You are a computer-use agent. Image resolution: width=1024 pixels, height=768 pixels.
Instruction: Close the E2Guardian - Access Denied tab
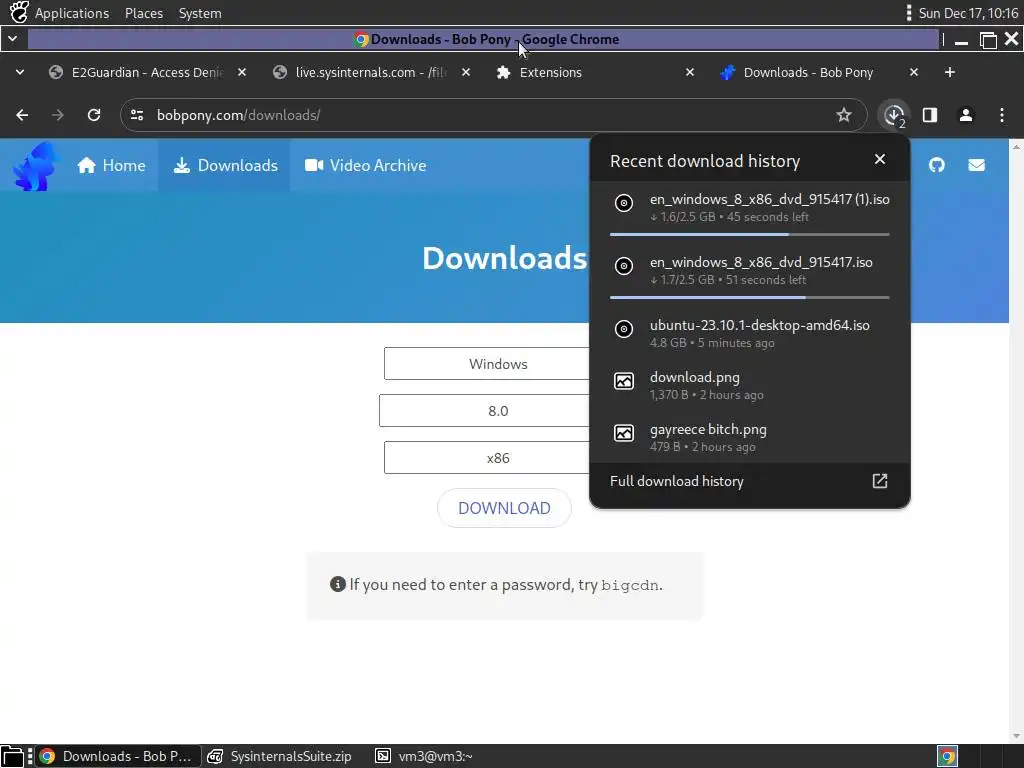242,72
